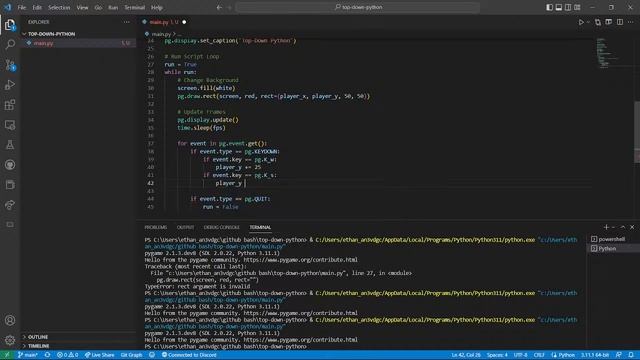Viewport: 640px width, 360px height.
Task: Open the Run menu
Action: pos(113,7)
